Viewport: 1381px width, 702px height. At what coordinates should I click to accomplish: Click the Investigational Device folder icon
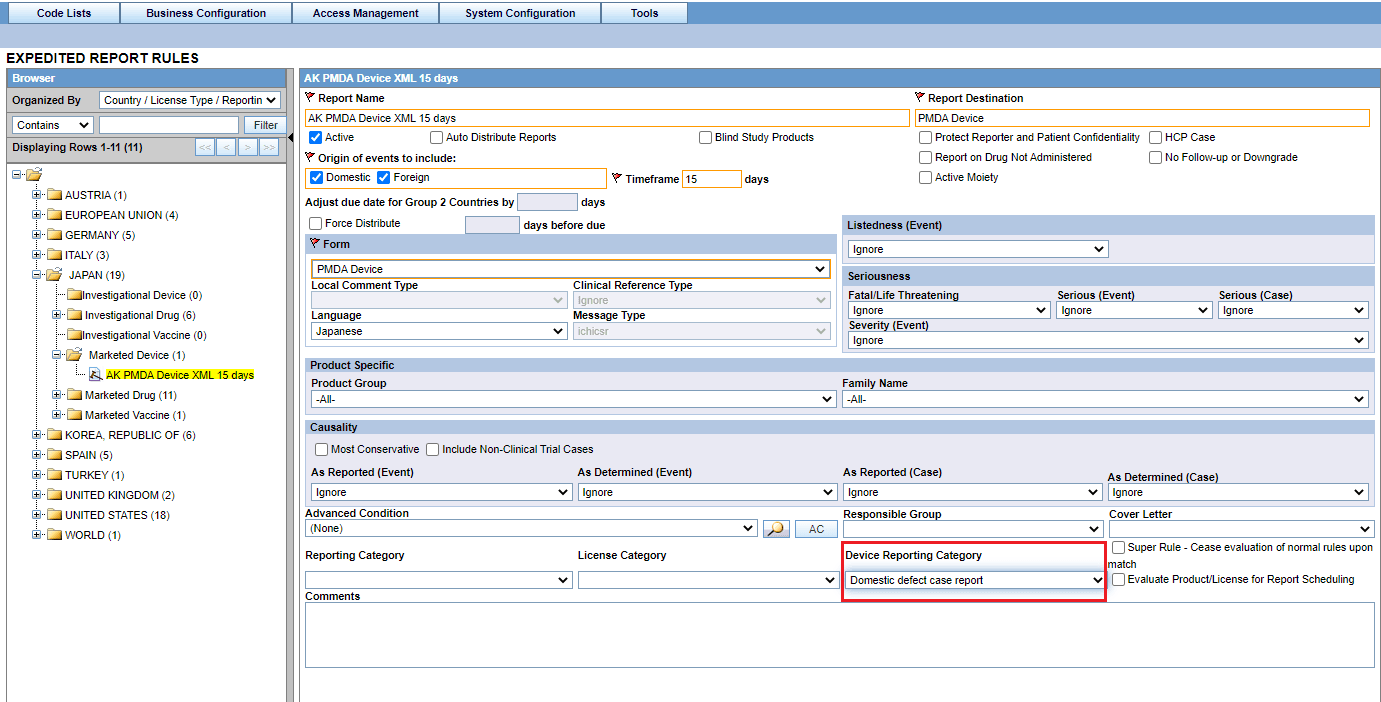pos(74,295)
